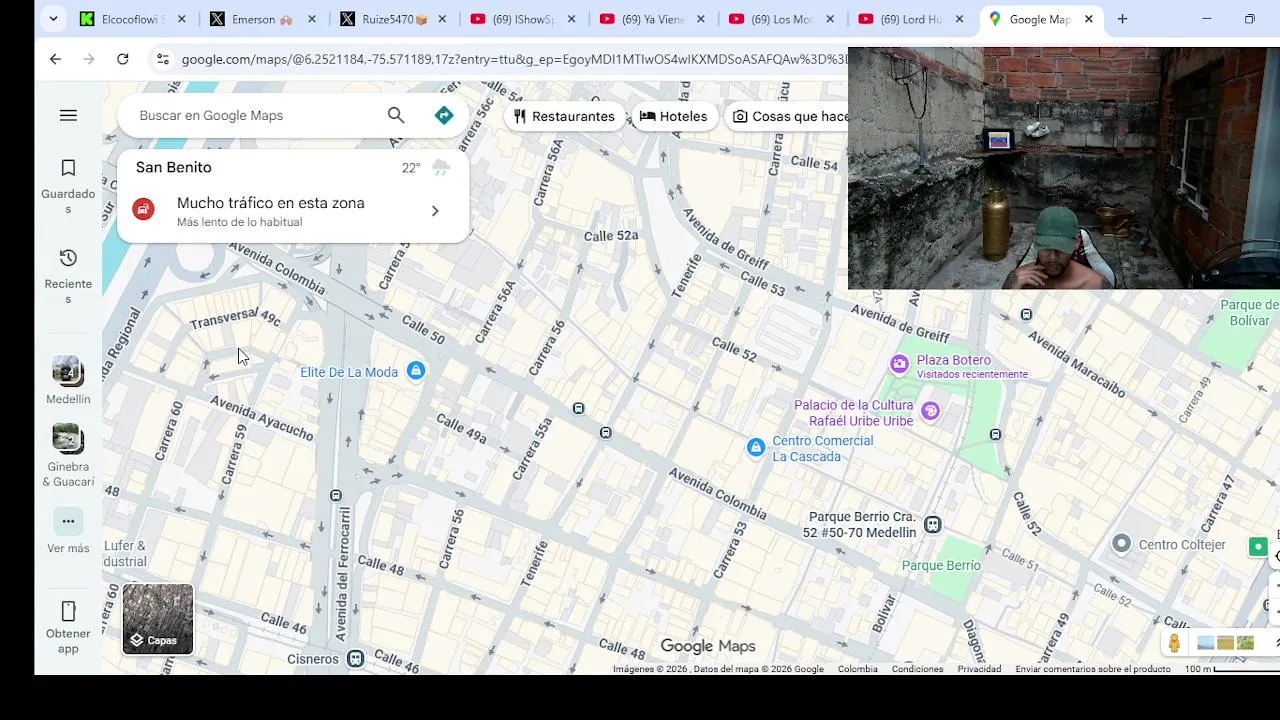Select the Elite De La Moda shopping pin
The image size is (1280, 720).
(416, 371)
